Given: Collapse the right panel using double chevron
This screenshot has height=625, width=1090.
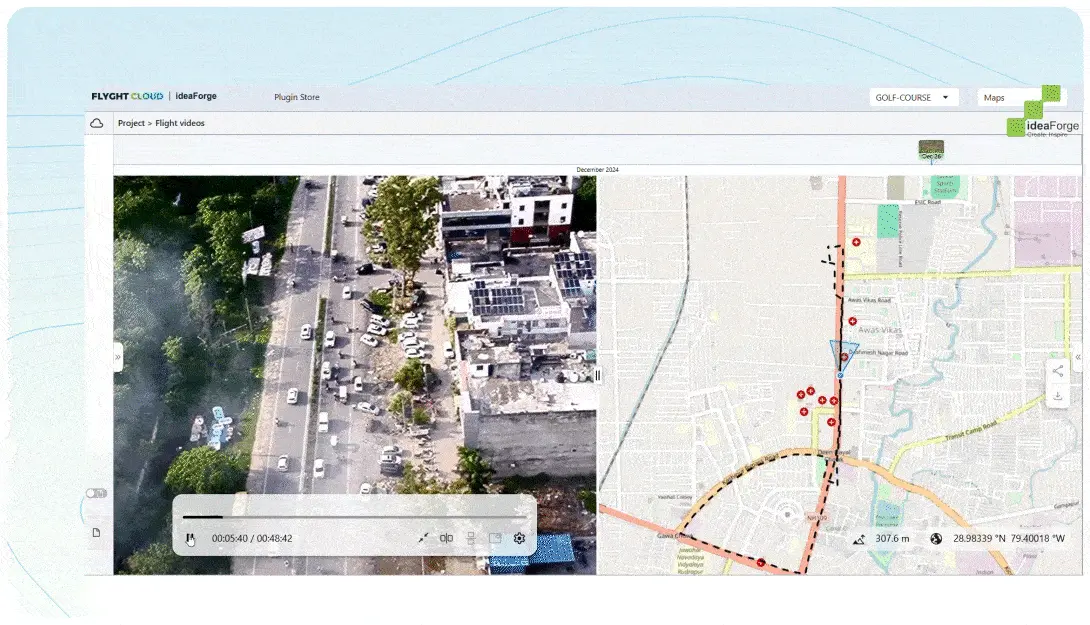Looking at the screenshot, I should 1078,357.
